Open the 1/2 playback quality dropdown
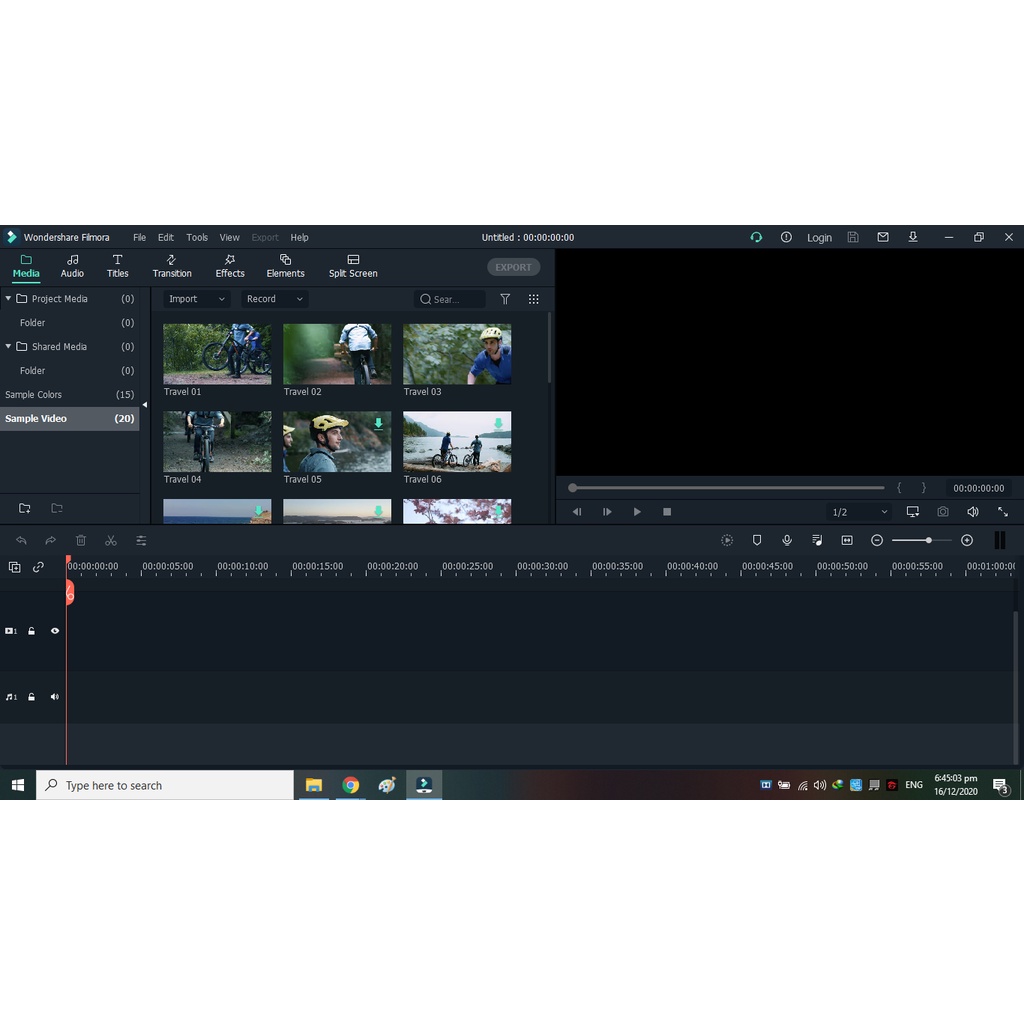Screen dimensions: 1024x1024 [859, 512]
